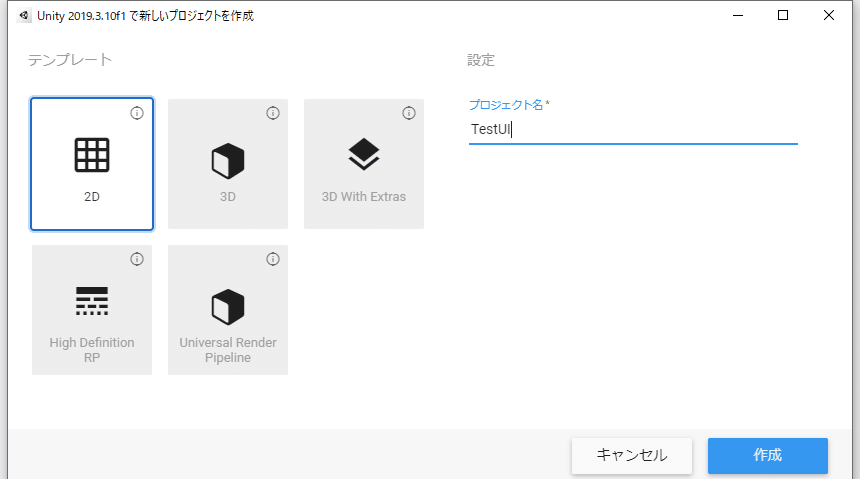Maximize the Unity project creation window
This screenshot has height=479, width=860.
(x=783, y=15)
